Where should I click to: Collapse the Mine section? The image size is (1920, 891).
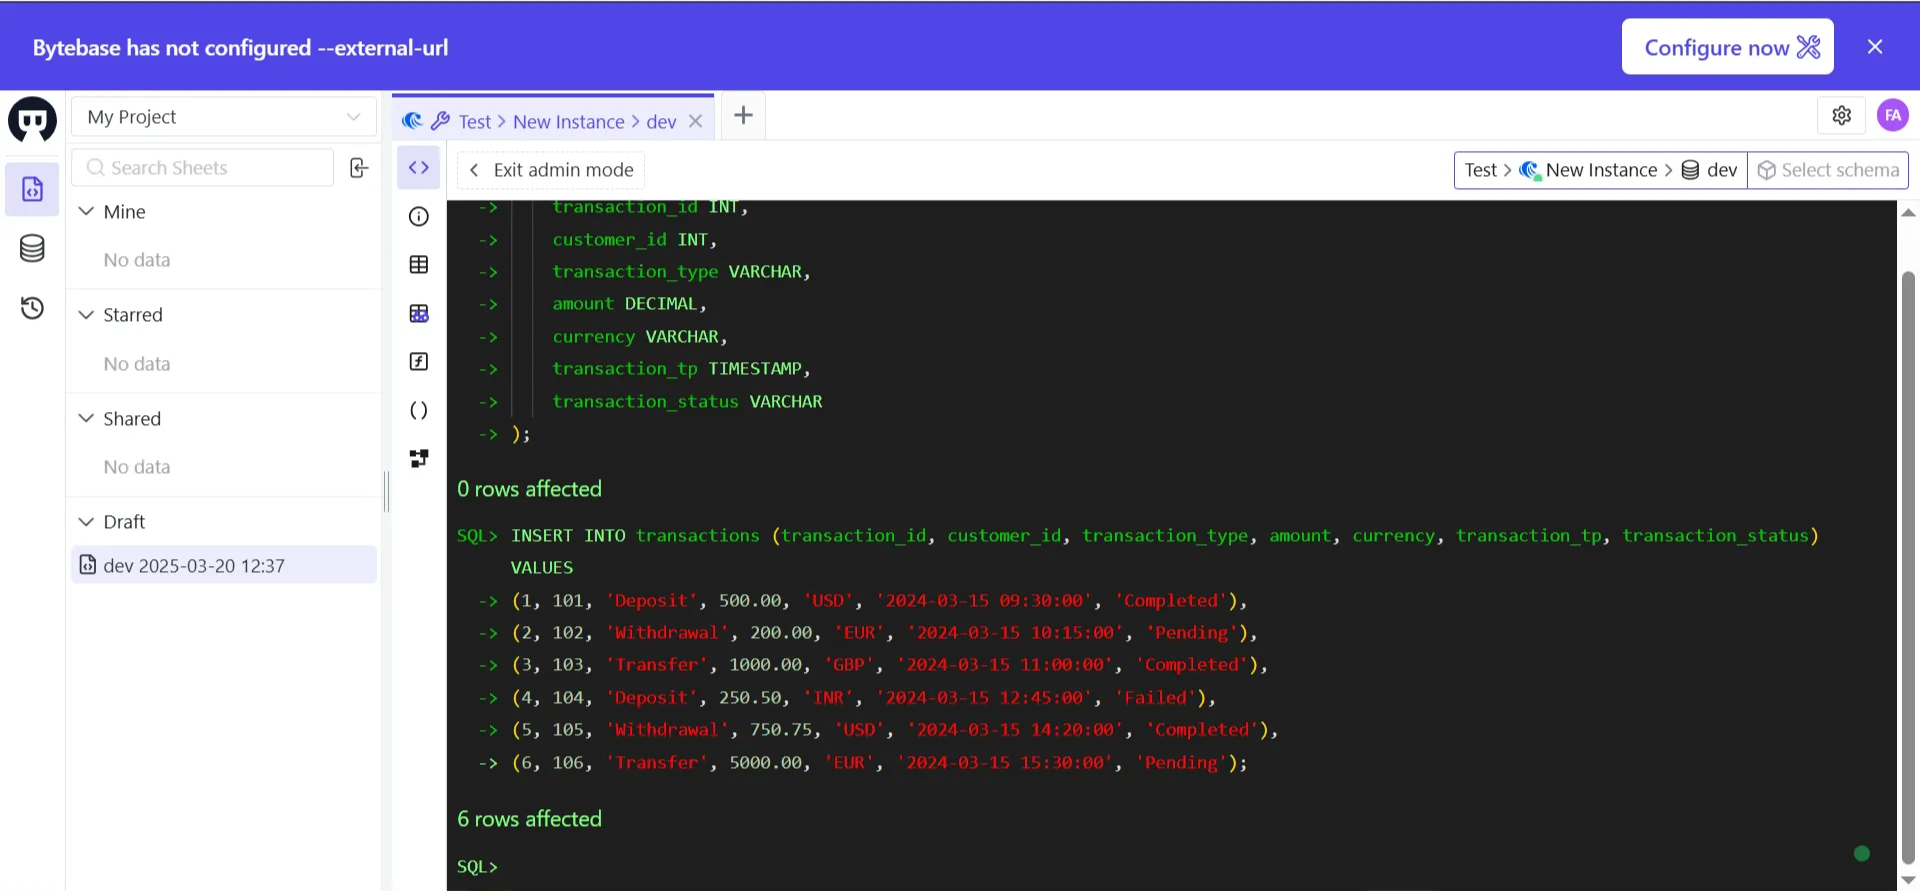(x=87, y=212)
